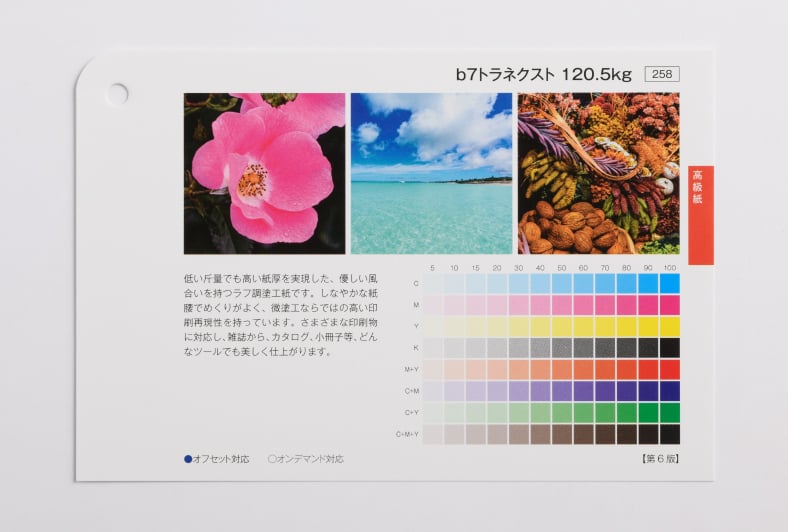This screenshot has width=788, height=532.
Task: Select the filled オフセット対応 bullet
Action: [188, 459]
